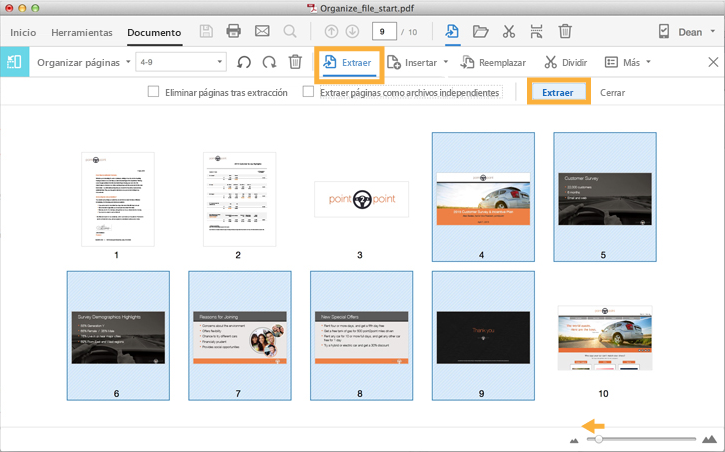Viewport: 725px width, 452px height.
Task: Print the document with printer icon
Action: pos(233,31)
